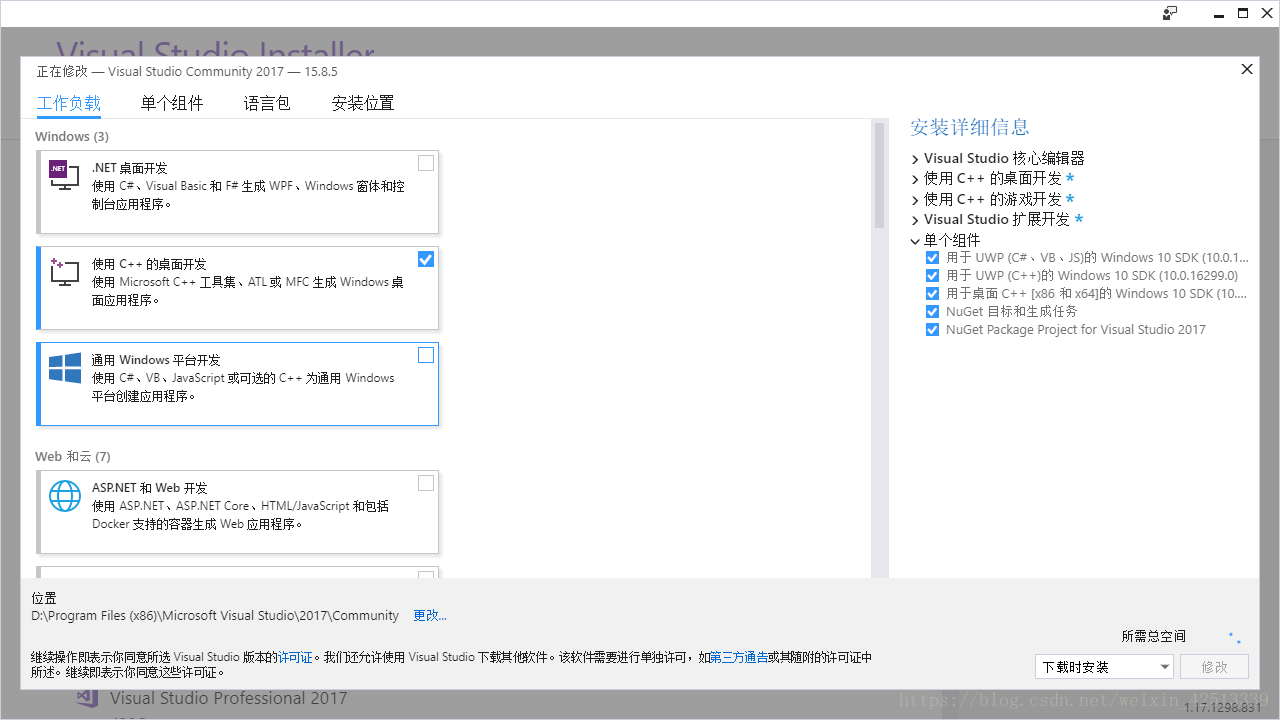Expand 使用 C++ 的游戏开发 details
Image resolution: width=1280 pixels, height=720 pixels.
point(915,200)
